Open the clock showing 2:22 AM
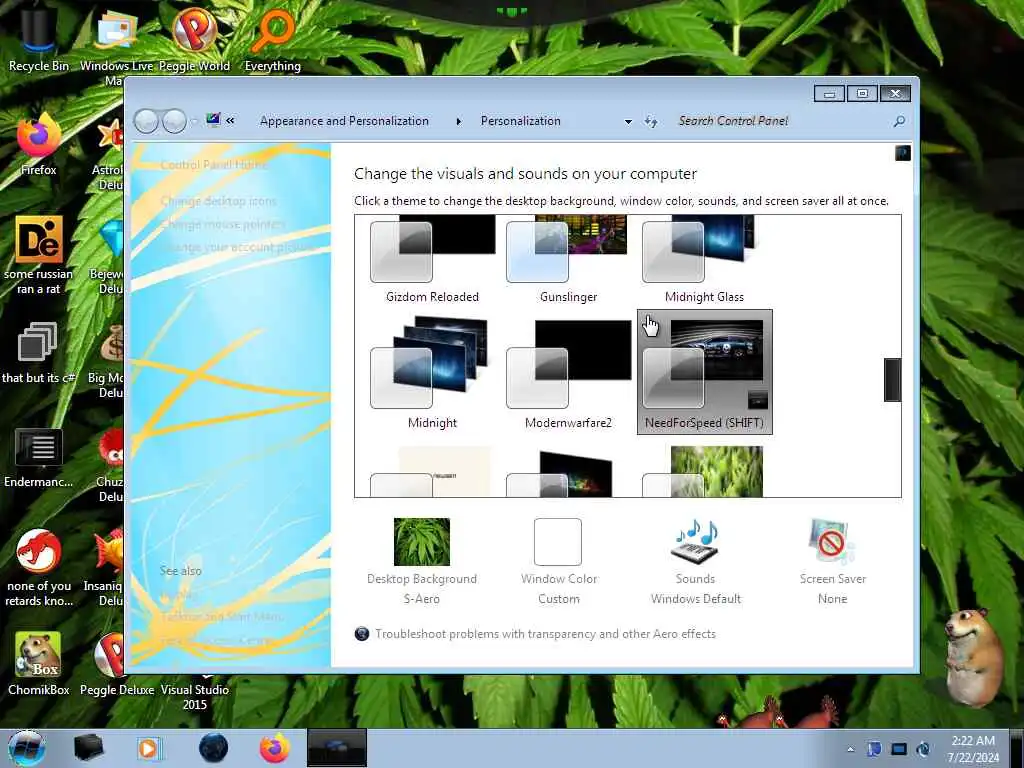This screenshot has height=768, width=1024. pyautogui.click(x=973, y=748)
